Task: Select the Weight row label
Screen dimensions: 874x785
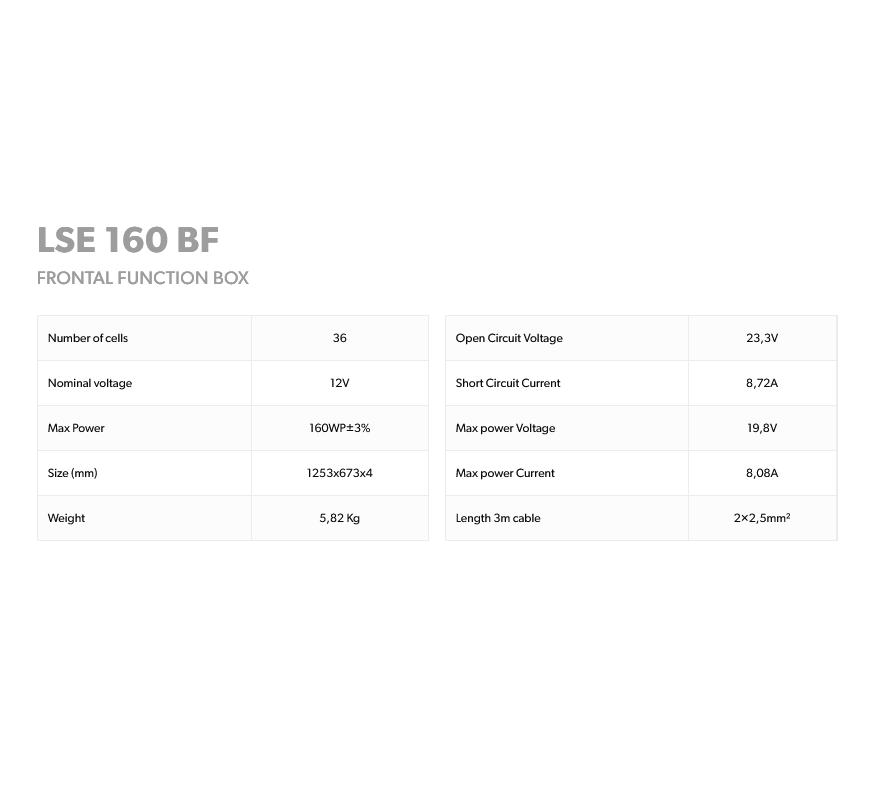Action: [x=67, y=518]
